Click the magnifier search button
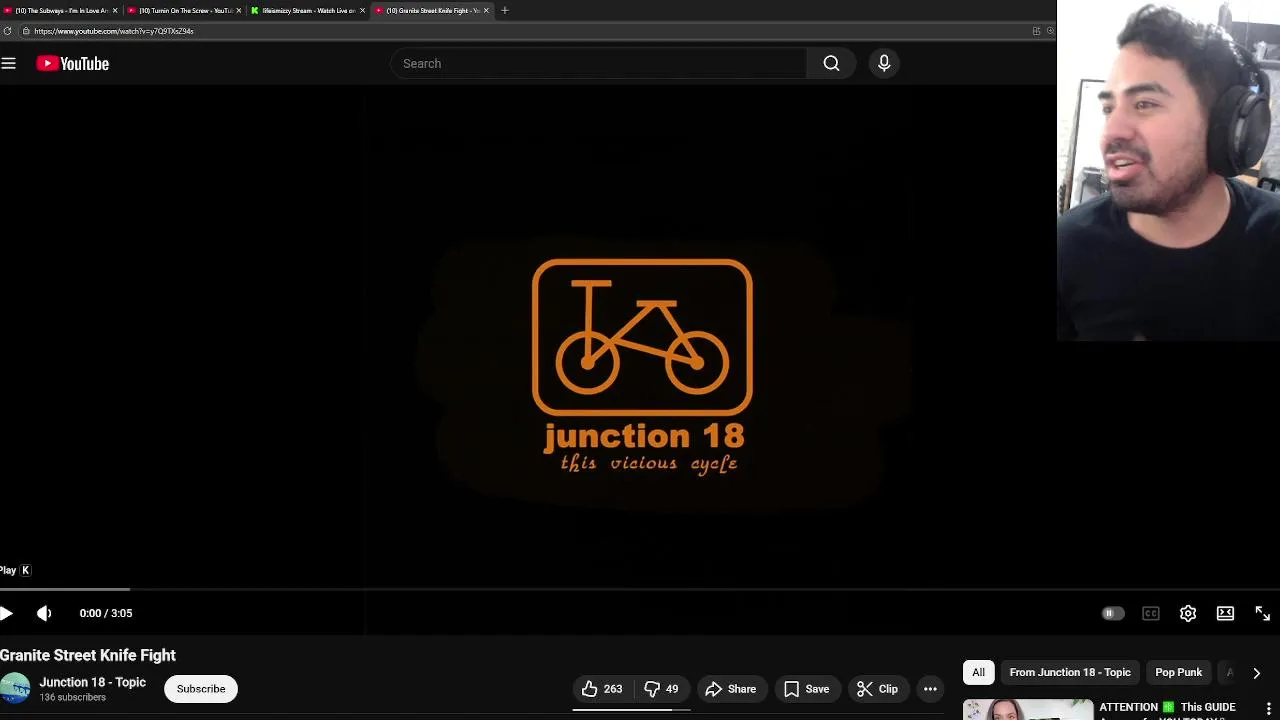This screenshot has height=720, width=1280. coord(831,63)
